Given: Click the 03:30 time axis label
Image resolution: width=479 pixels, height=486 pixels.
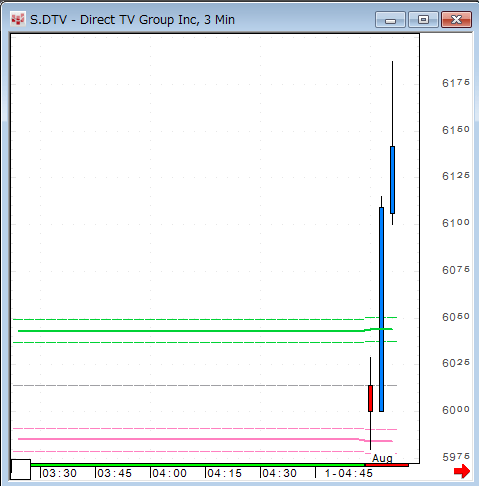Looking at the screenshot, I should 59,473.
